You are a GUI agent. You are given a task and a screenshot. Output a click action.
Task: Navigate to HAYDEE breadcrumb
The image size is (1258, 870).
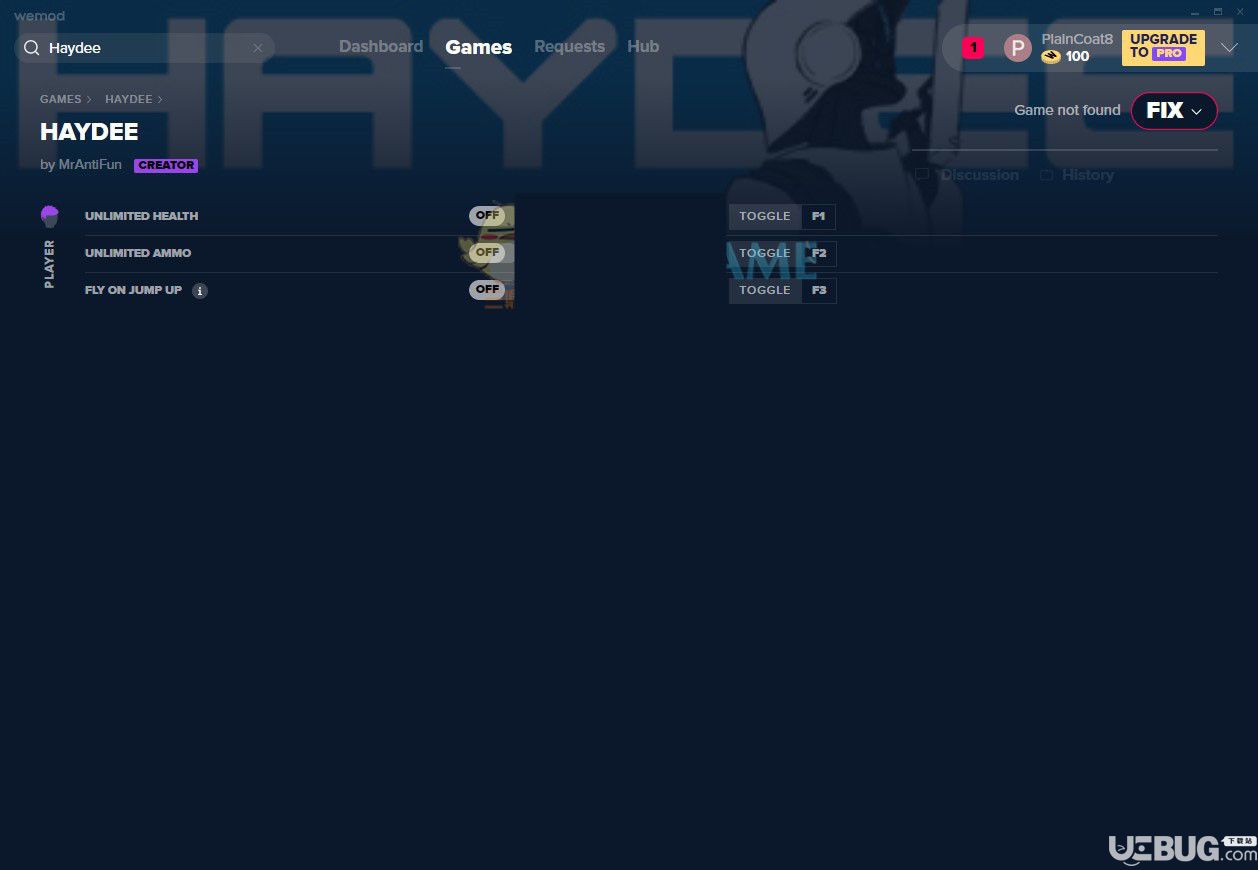[129, 99]
